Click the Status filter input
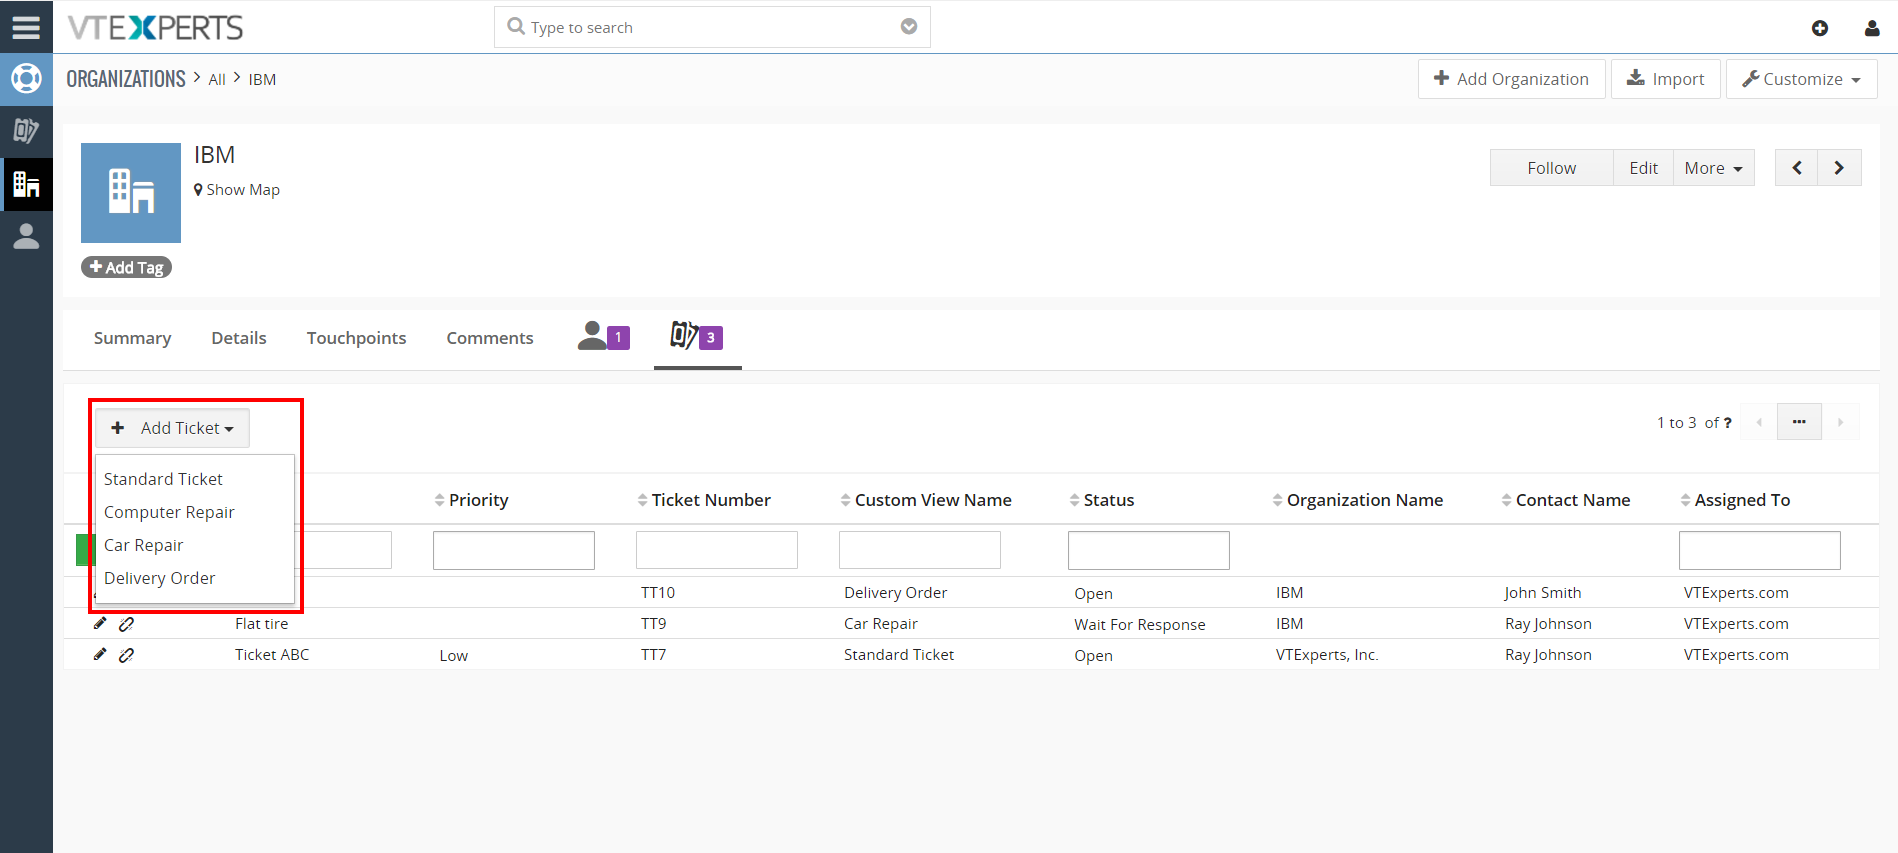 [1149, 550]
